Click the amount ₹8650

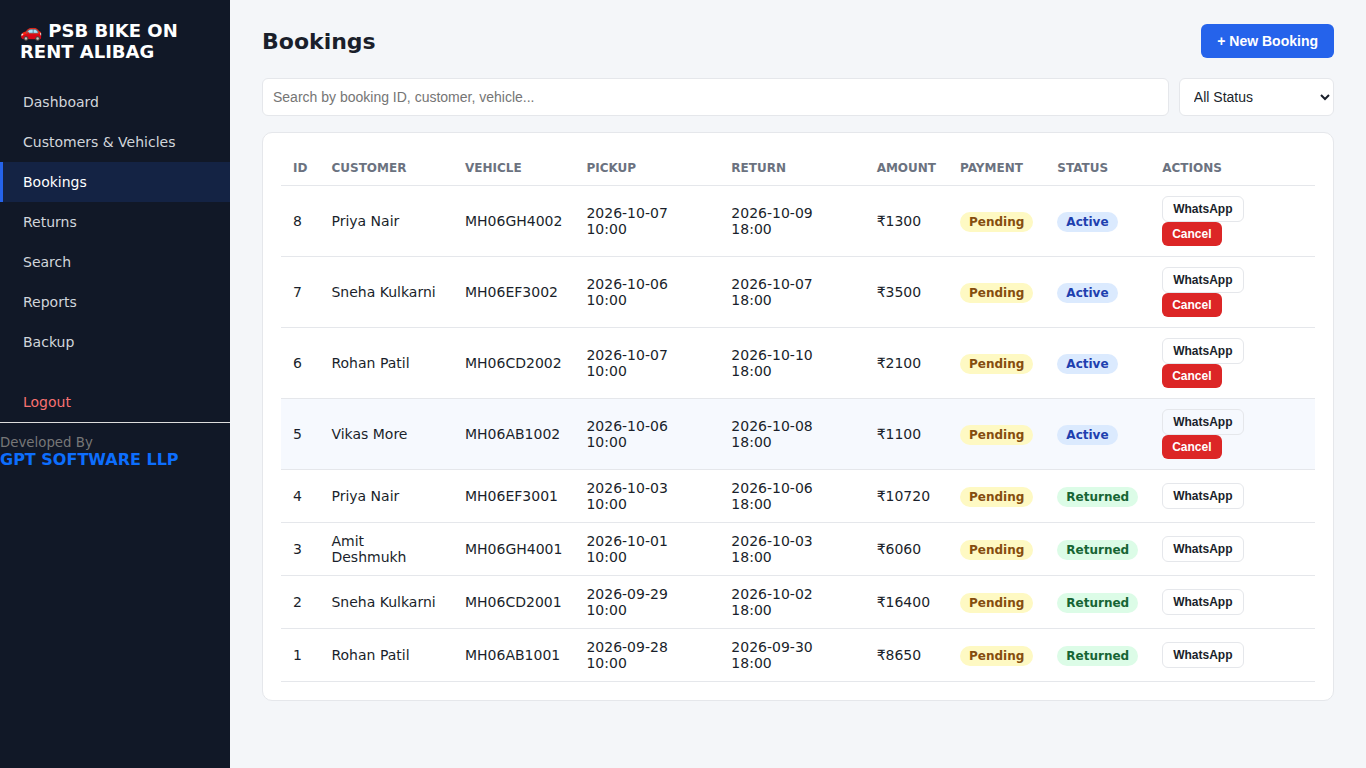point(899,655)
